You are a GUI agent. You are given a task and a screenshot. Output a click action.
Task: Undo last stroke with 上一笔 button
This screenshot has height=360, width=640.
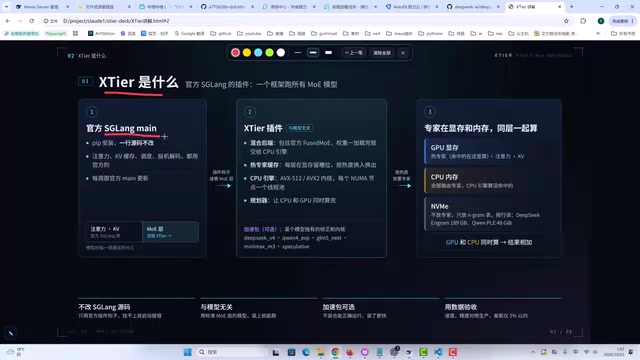(x=353, y=53)
